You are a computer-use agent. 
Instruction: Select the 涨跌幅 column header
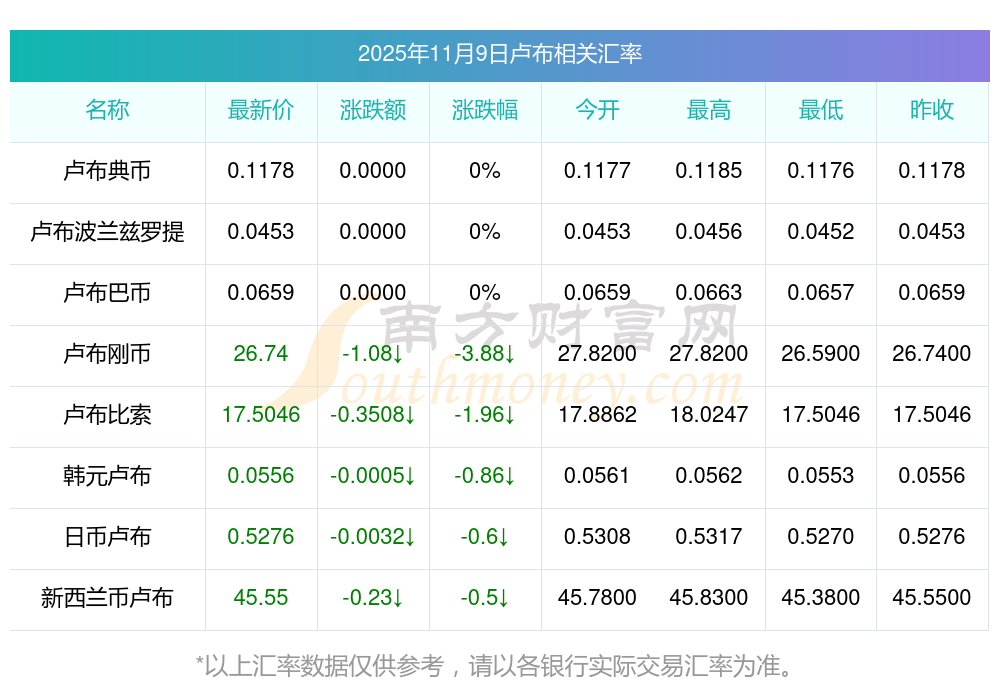[x=485, y=110]
